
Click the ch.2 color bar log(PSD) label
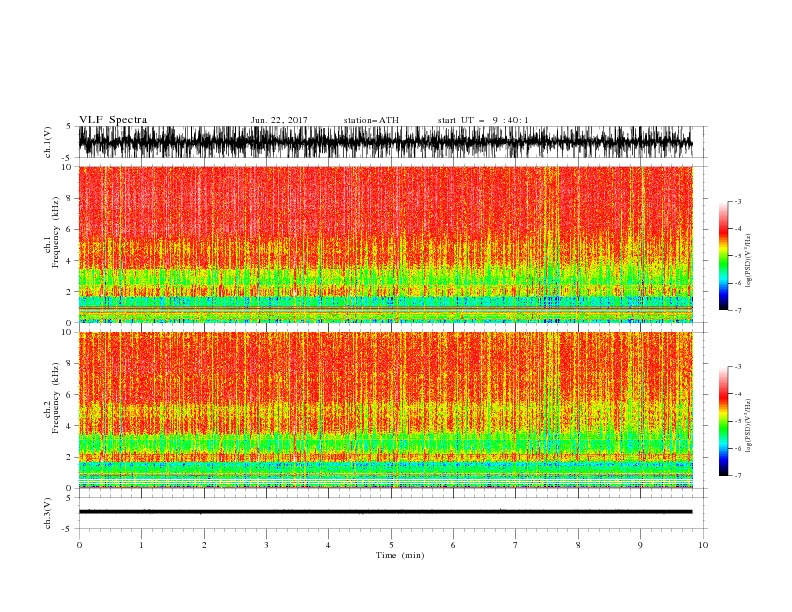(x=748, y=426)
